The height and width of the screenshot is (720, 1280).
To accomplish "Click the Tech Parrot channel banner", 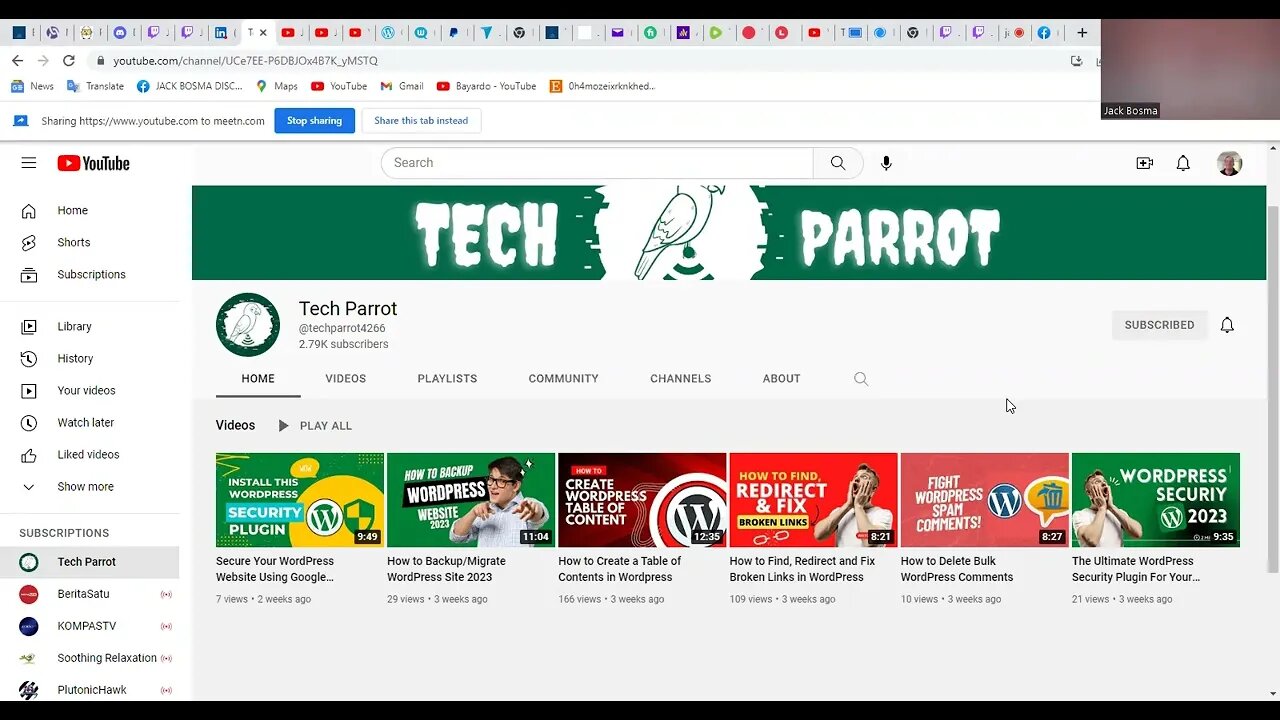I will [729, 232].
